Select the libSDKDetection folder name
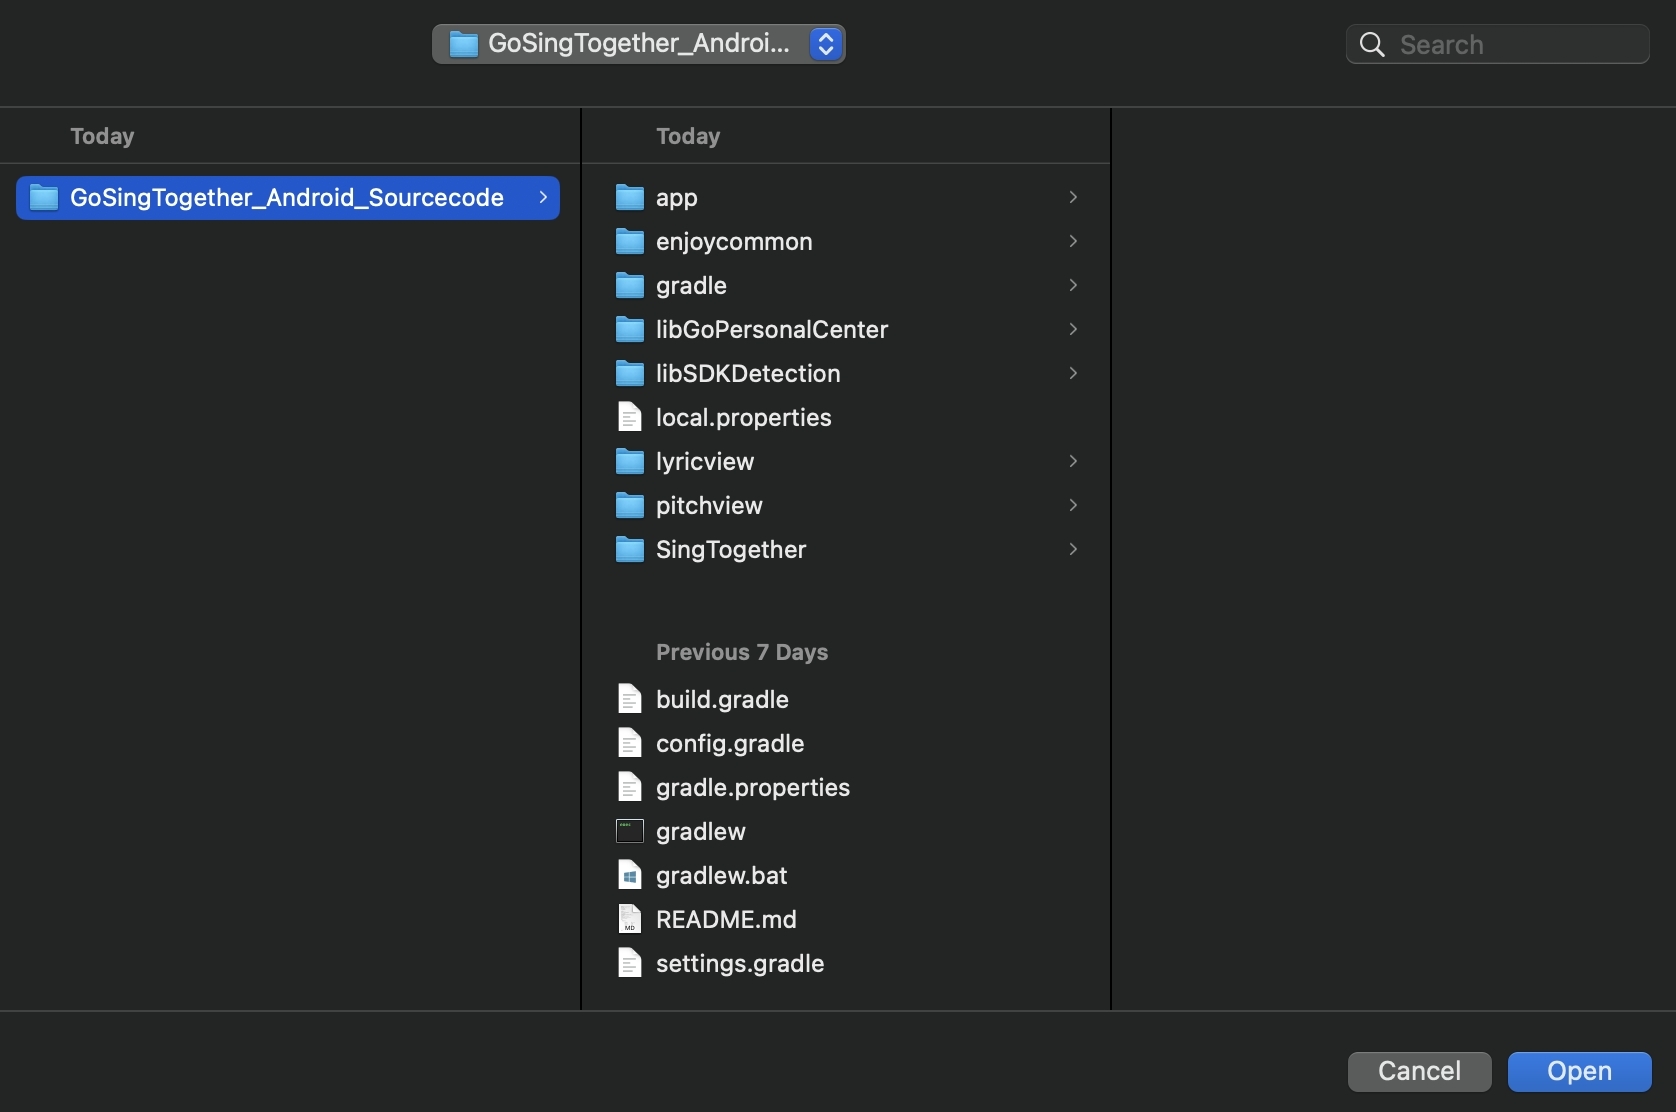 pyautogui.click(x=748, y=374)
